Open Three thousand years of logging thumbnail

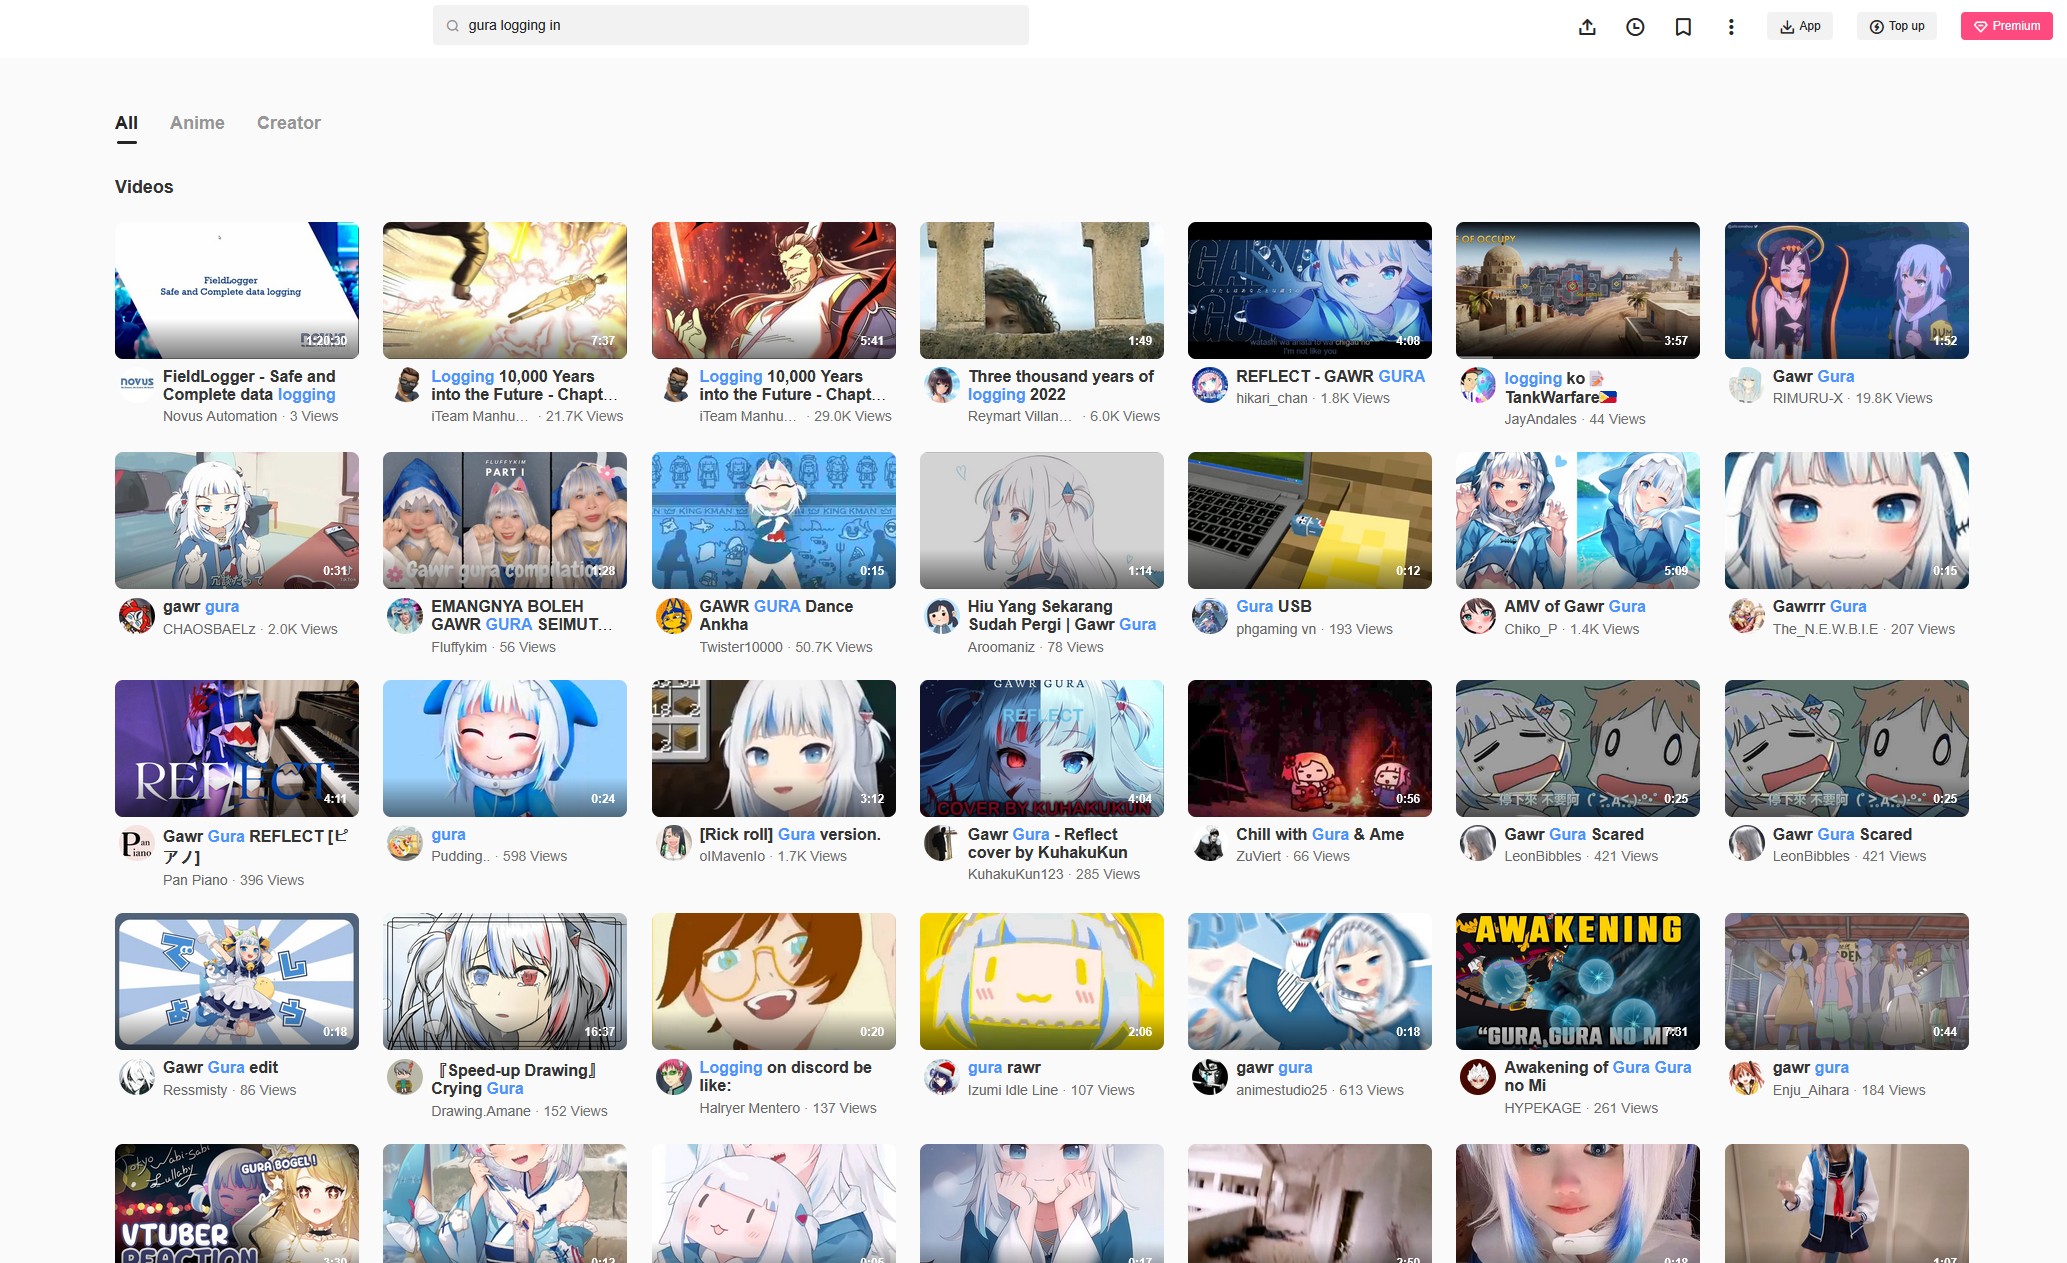click(1042, 290)
